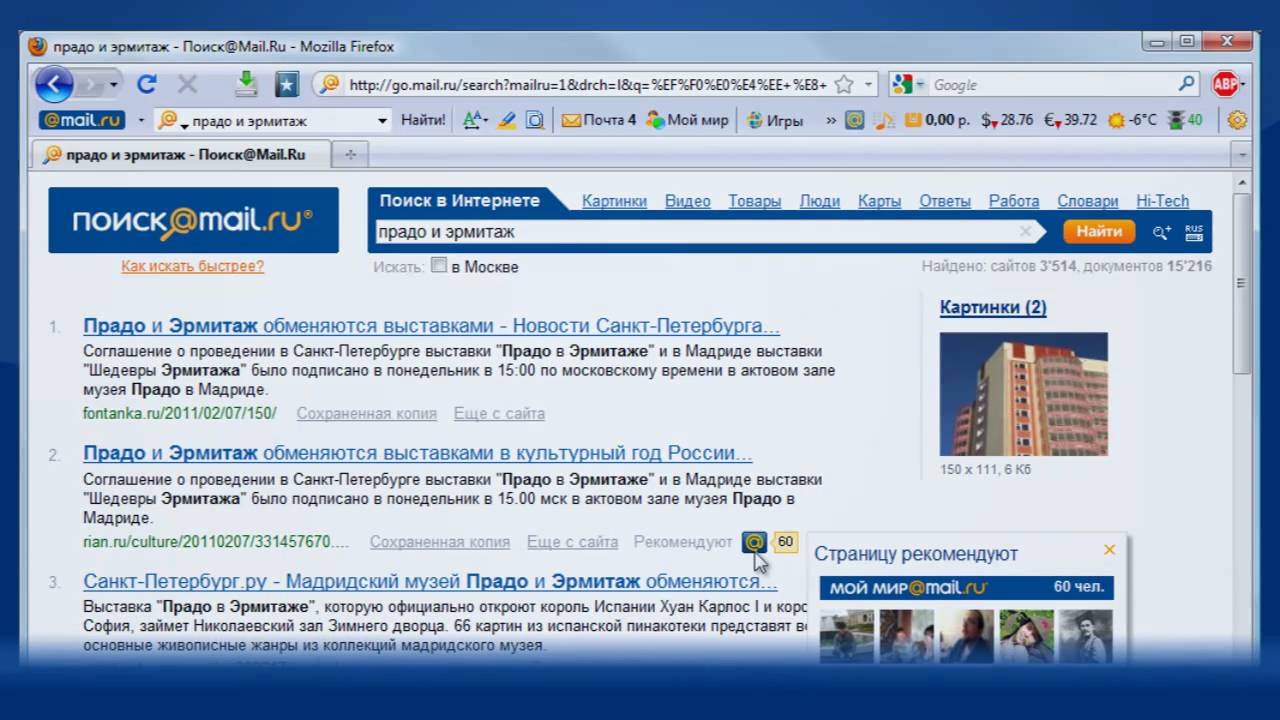Click the @mail.ru logo on the toolbar

click(x=82, y=120)
